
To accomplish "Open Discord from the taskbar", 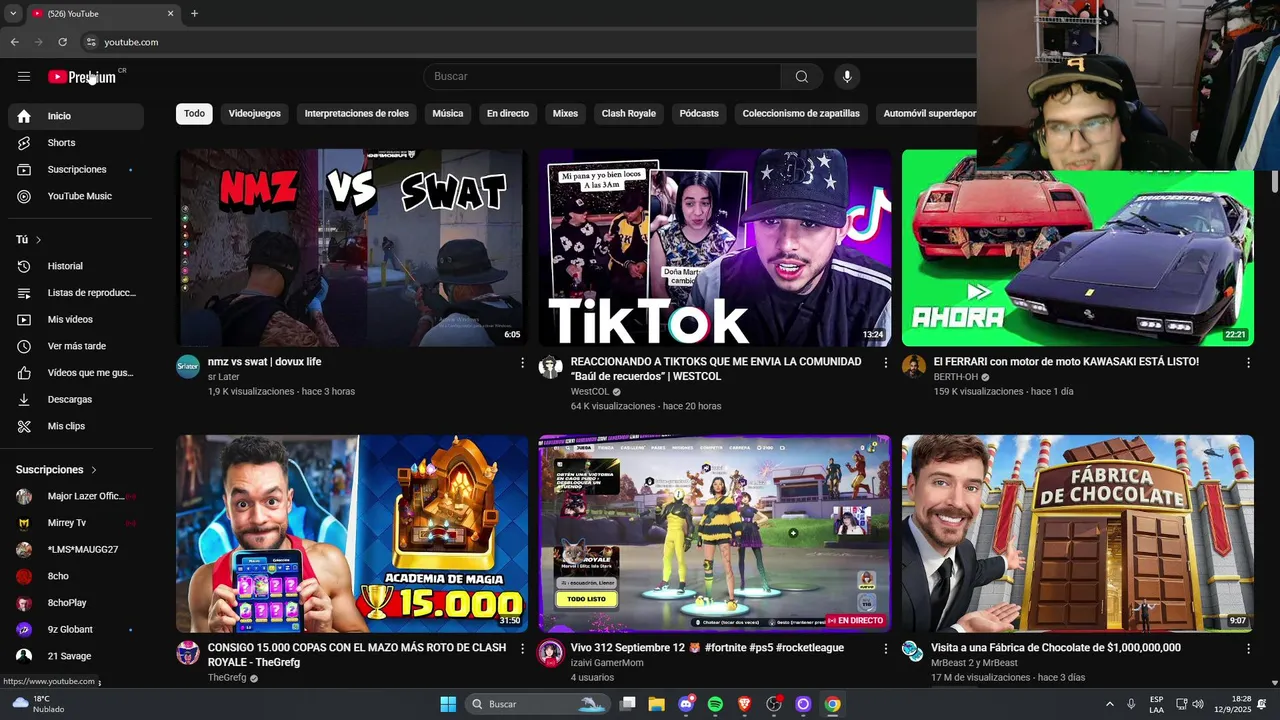I will click(x=686, y=704).
